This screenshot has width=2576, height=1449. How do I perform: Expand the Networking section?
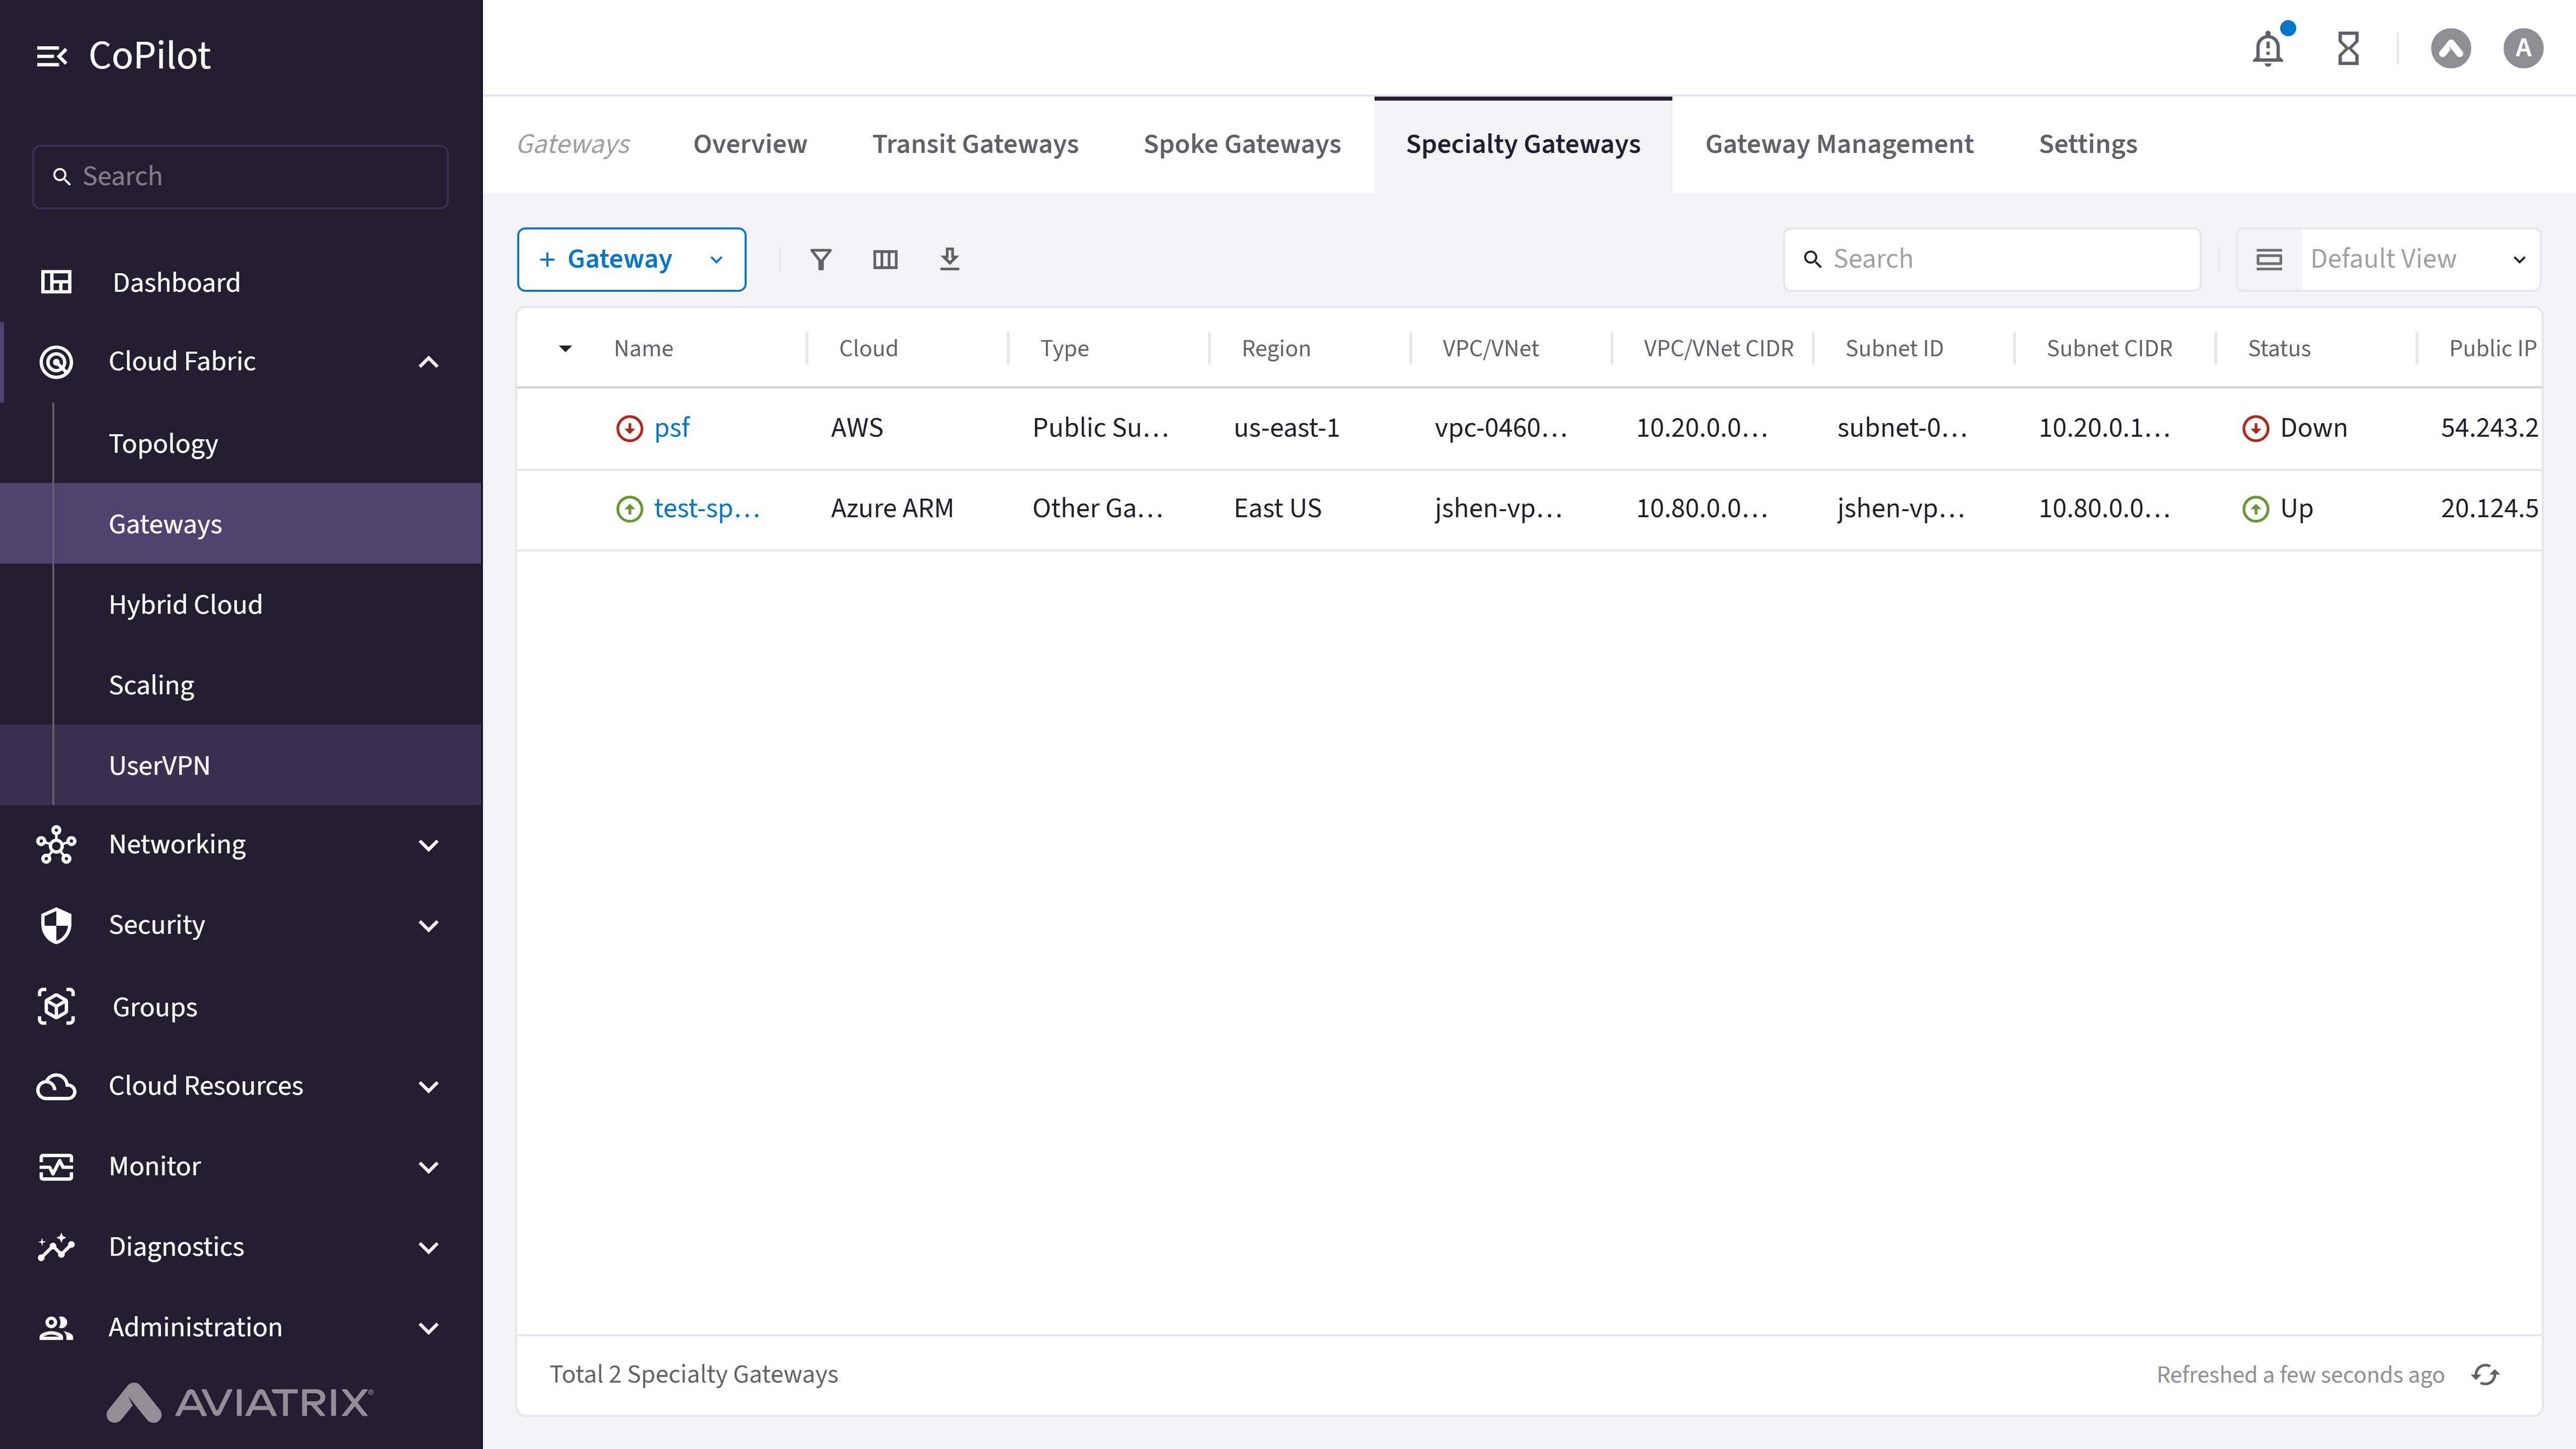pos(429,845)
